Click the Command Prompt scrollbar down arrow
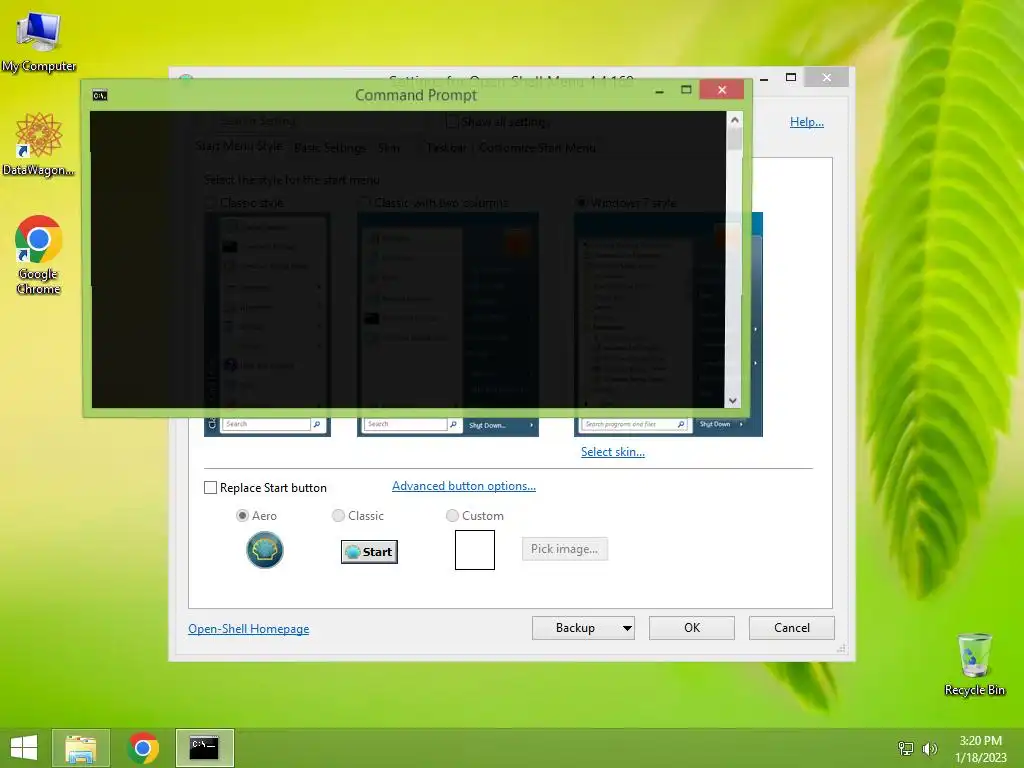Screen dimensions: 1024x768 [x=733, y=400]
